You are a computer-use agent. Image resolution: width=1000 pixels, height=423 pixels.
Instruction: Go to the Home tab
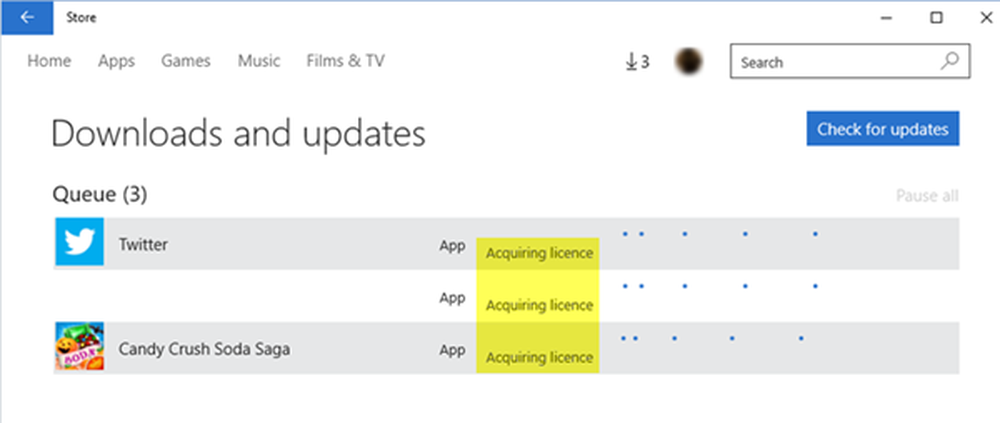click(49, 61)
